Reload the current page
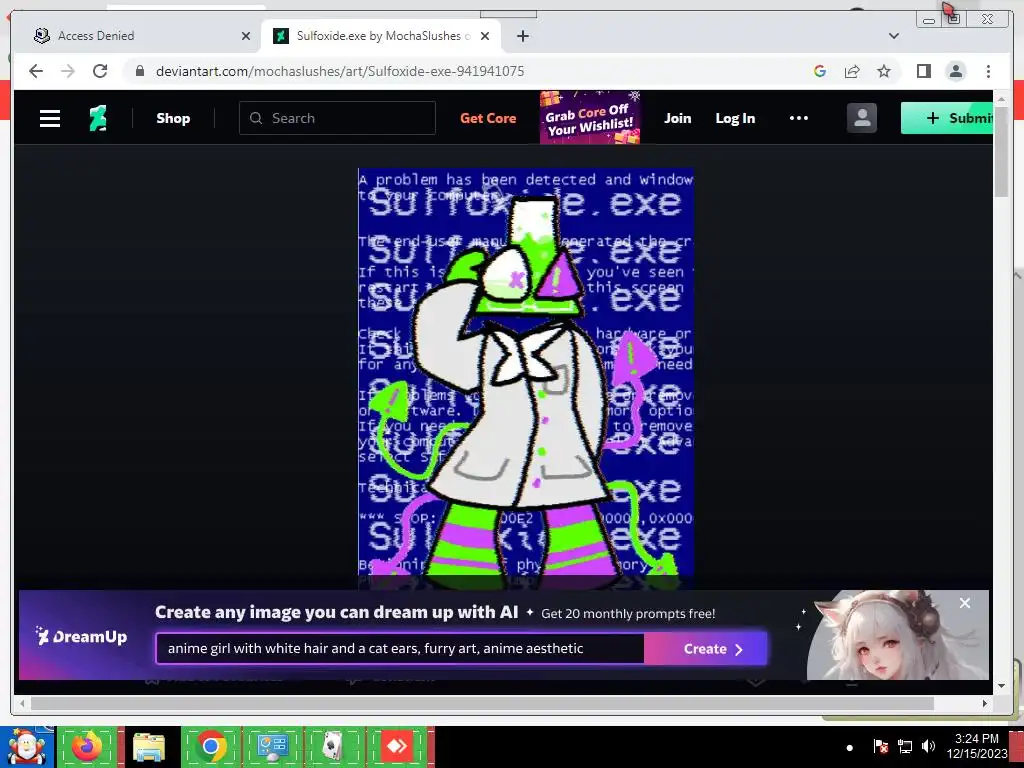The image size is (1024, 768). pos(100,71)
